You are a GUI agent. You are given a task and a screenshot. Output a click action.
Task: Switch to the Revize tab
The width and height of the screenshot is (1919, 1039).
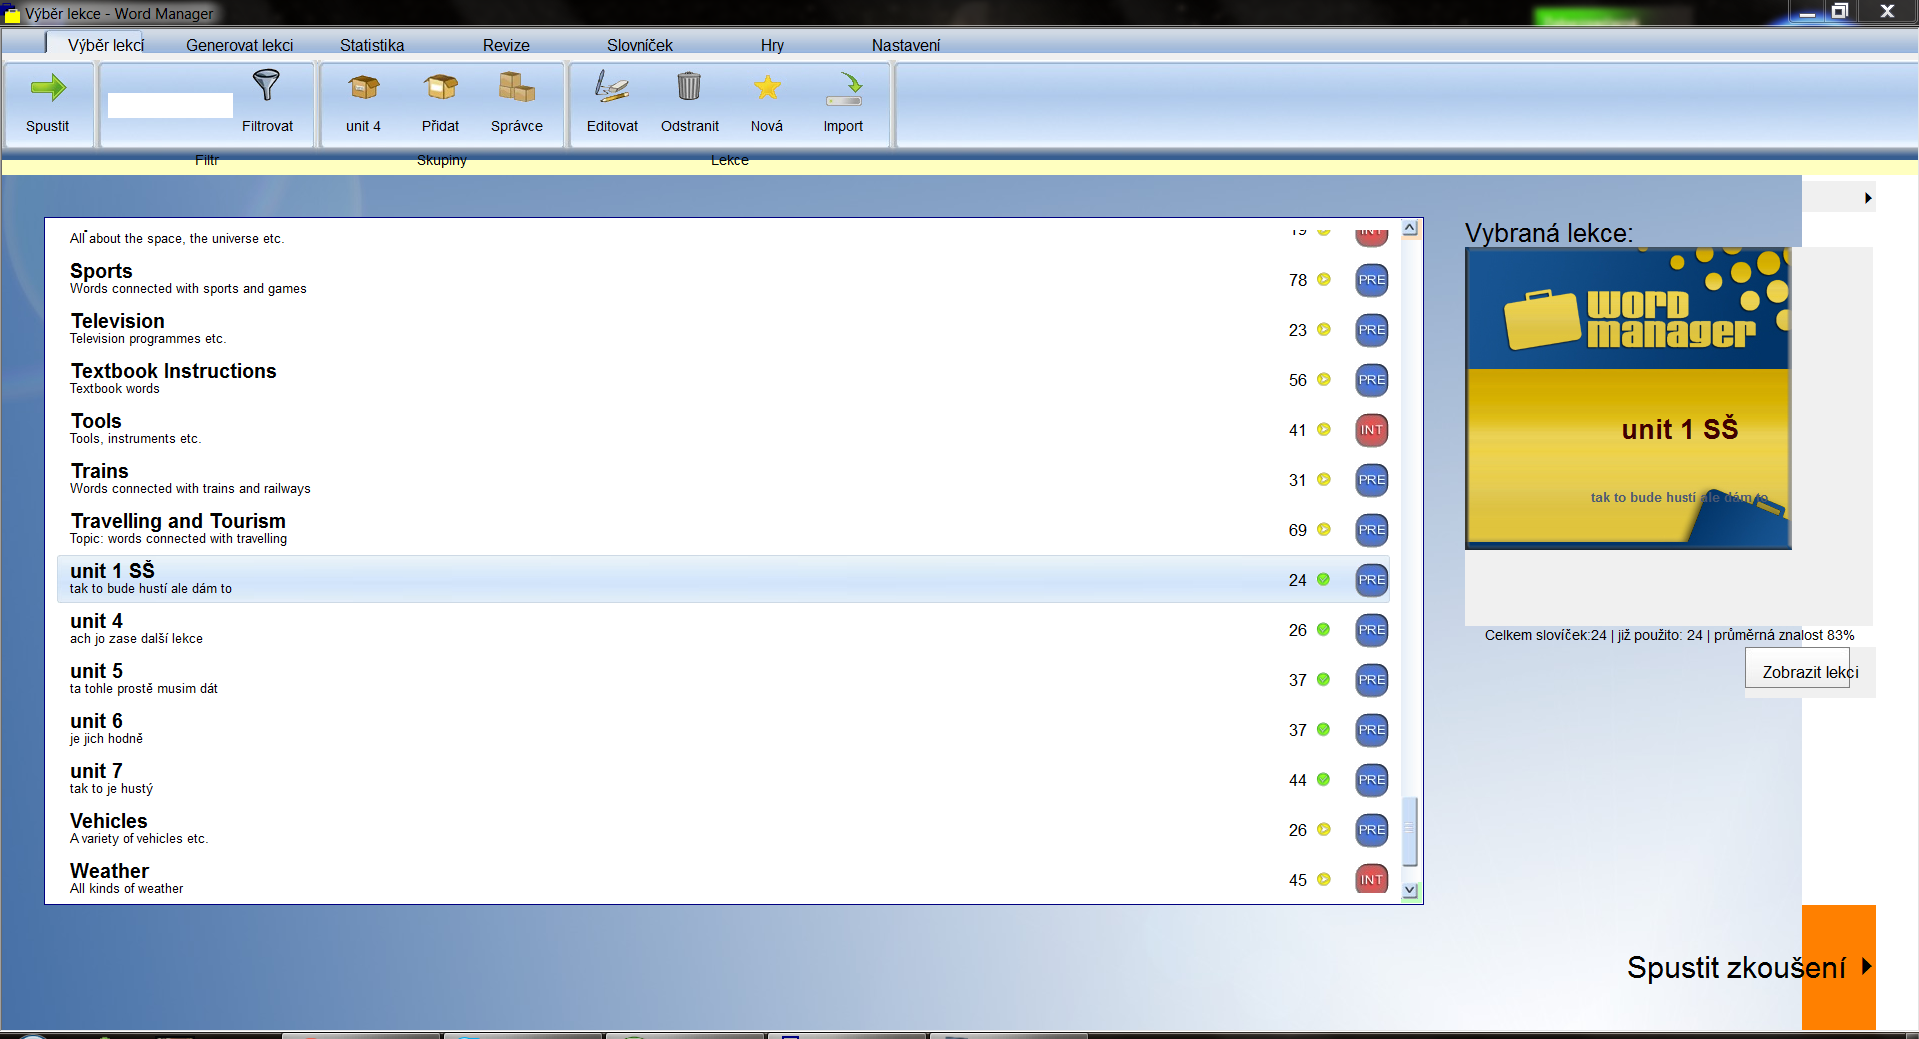pyautogui.click(x=506, y=45)
